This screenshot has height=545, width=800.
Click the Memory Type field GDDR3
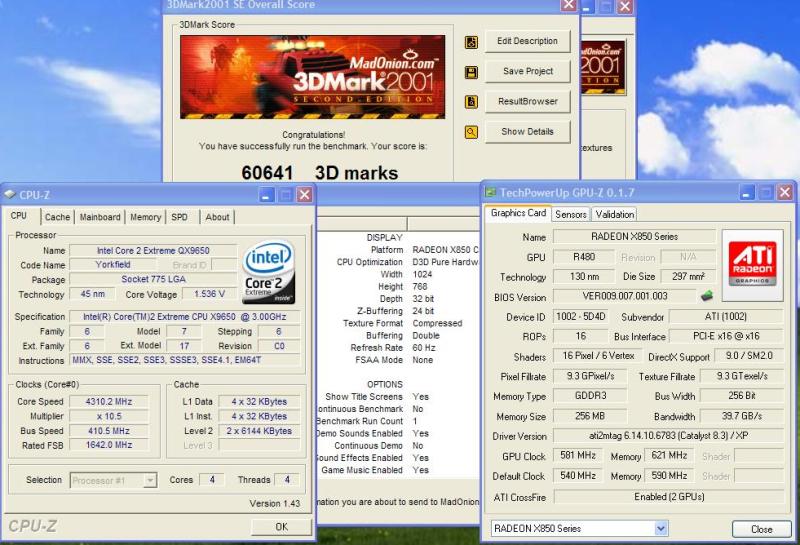point(590,395)
